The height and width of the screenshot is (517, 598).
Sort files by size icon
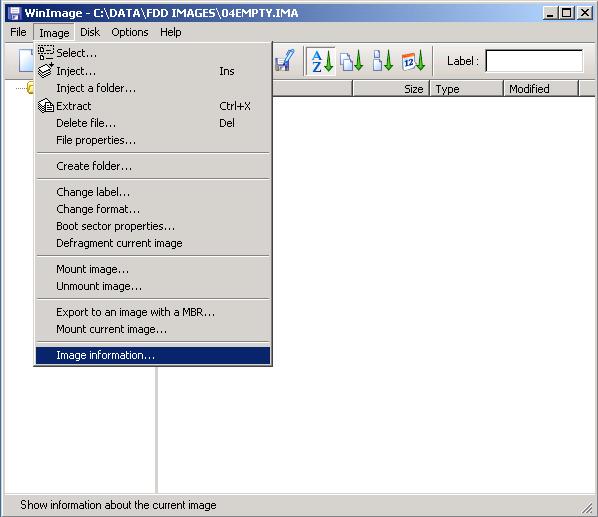(383, 61)
